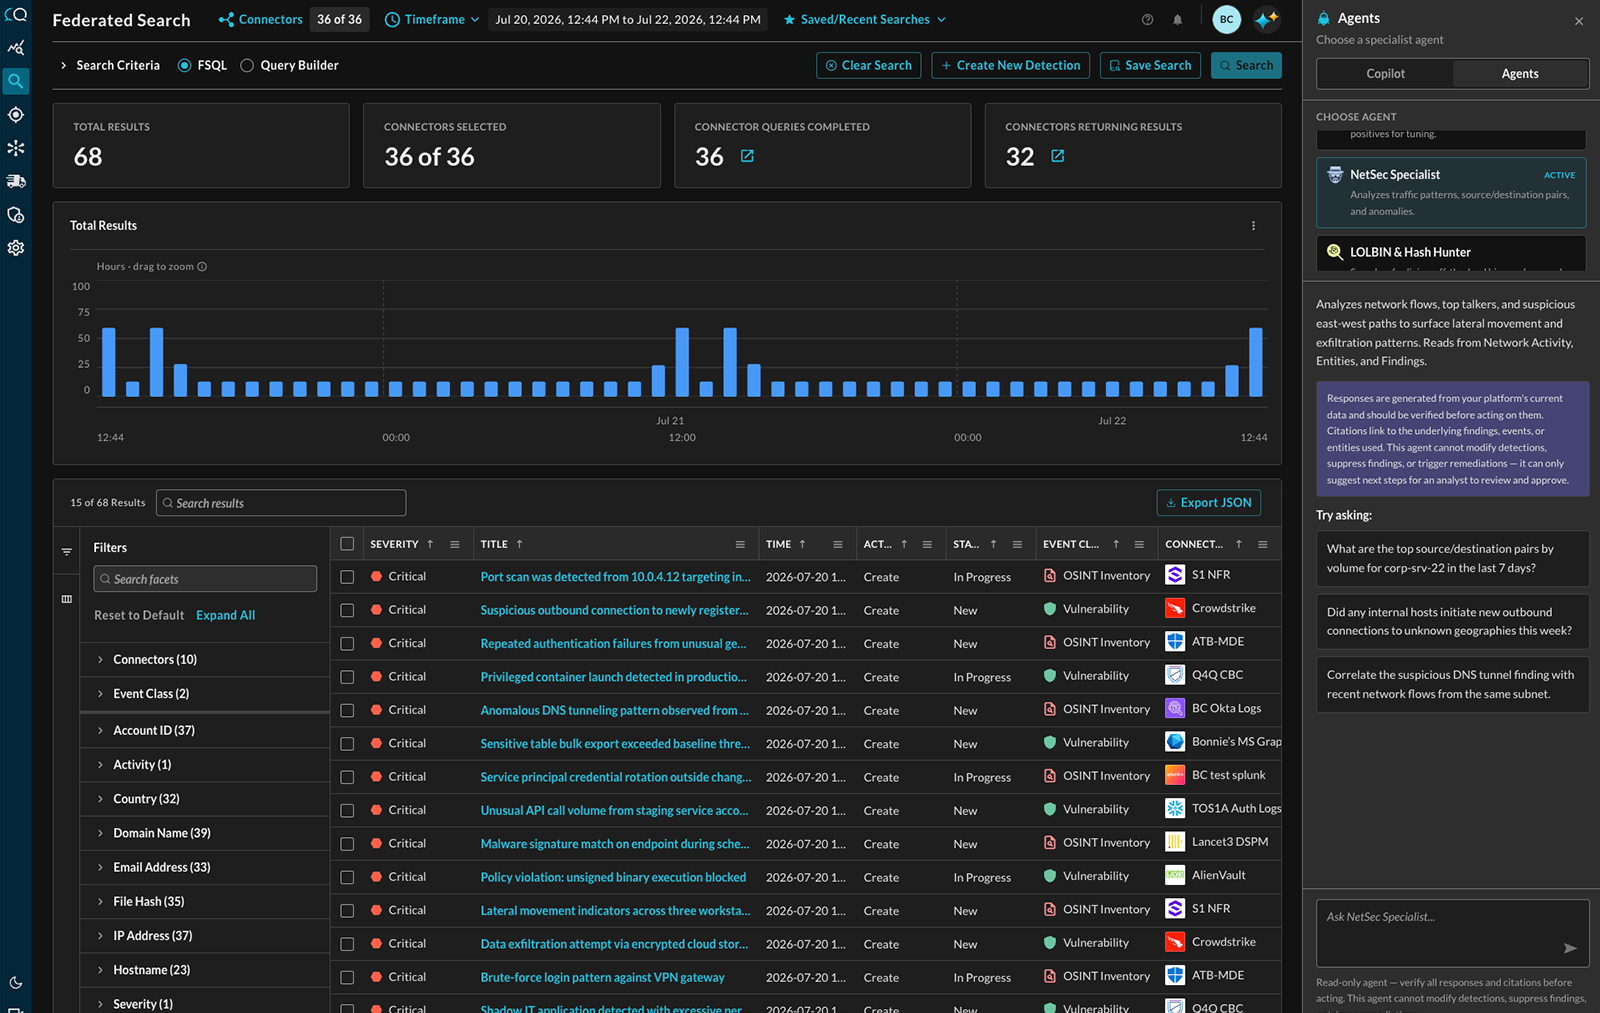Switch to the Agents tab
The image size is (1600, 1013).
[x=1520, y=74]
